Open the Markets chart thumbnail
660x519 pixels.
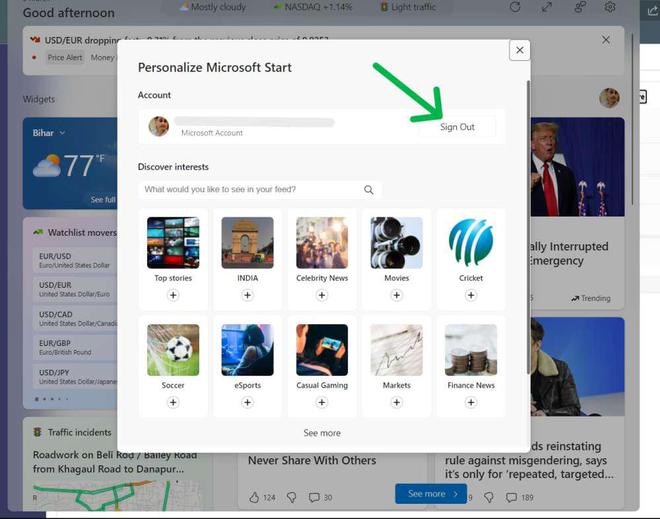tap(397, 350)
